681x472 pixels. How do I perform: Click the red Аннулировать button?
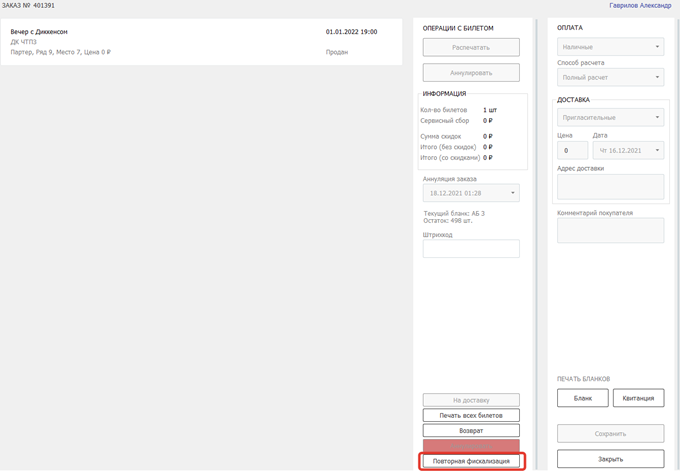pos(471,445)
